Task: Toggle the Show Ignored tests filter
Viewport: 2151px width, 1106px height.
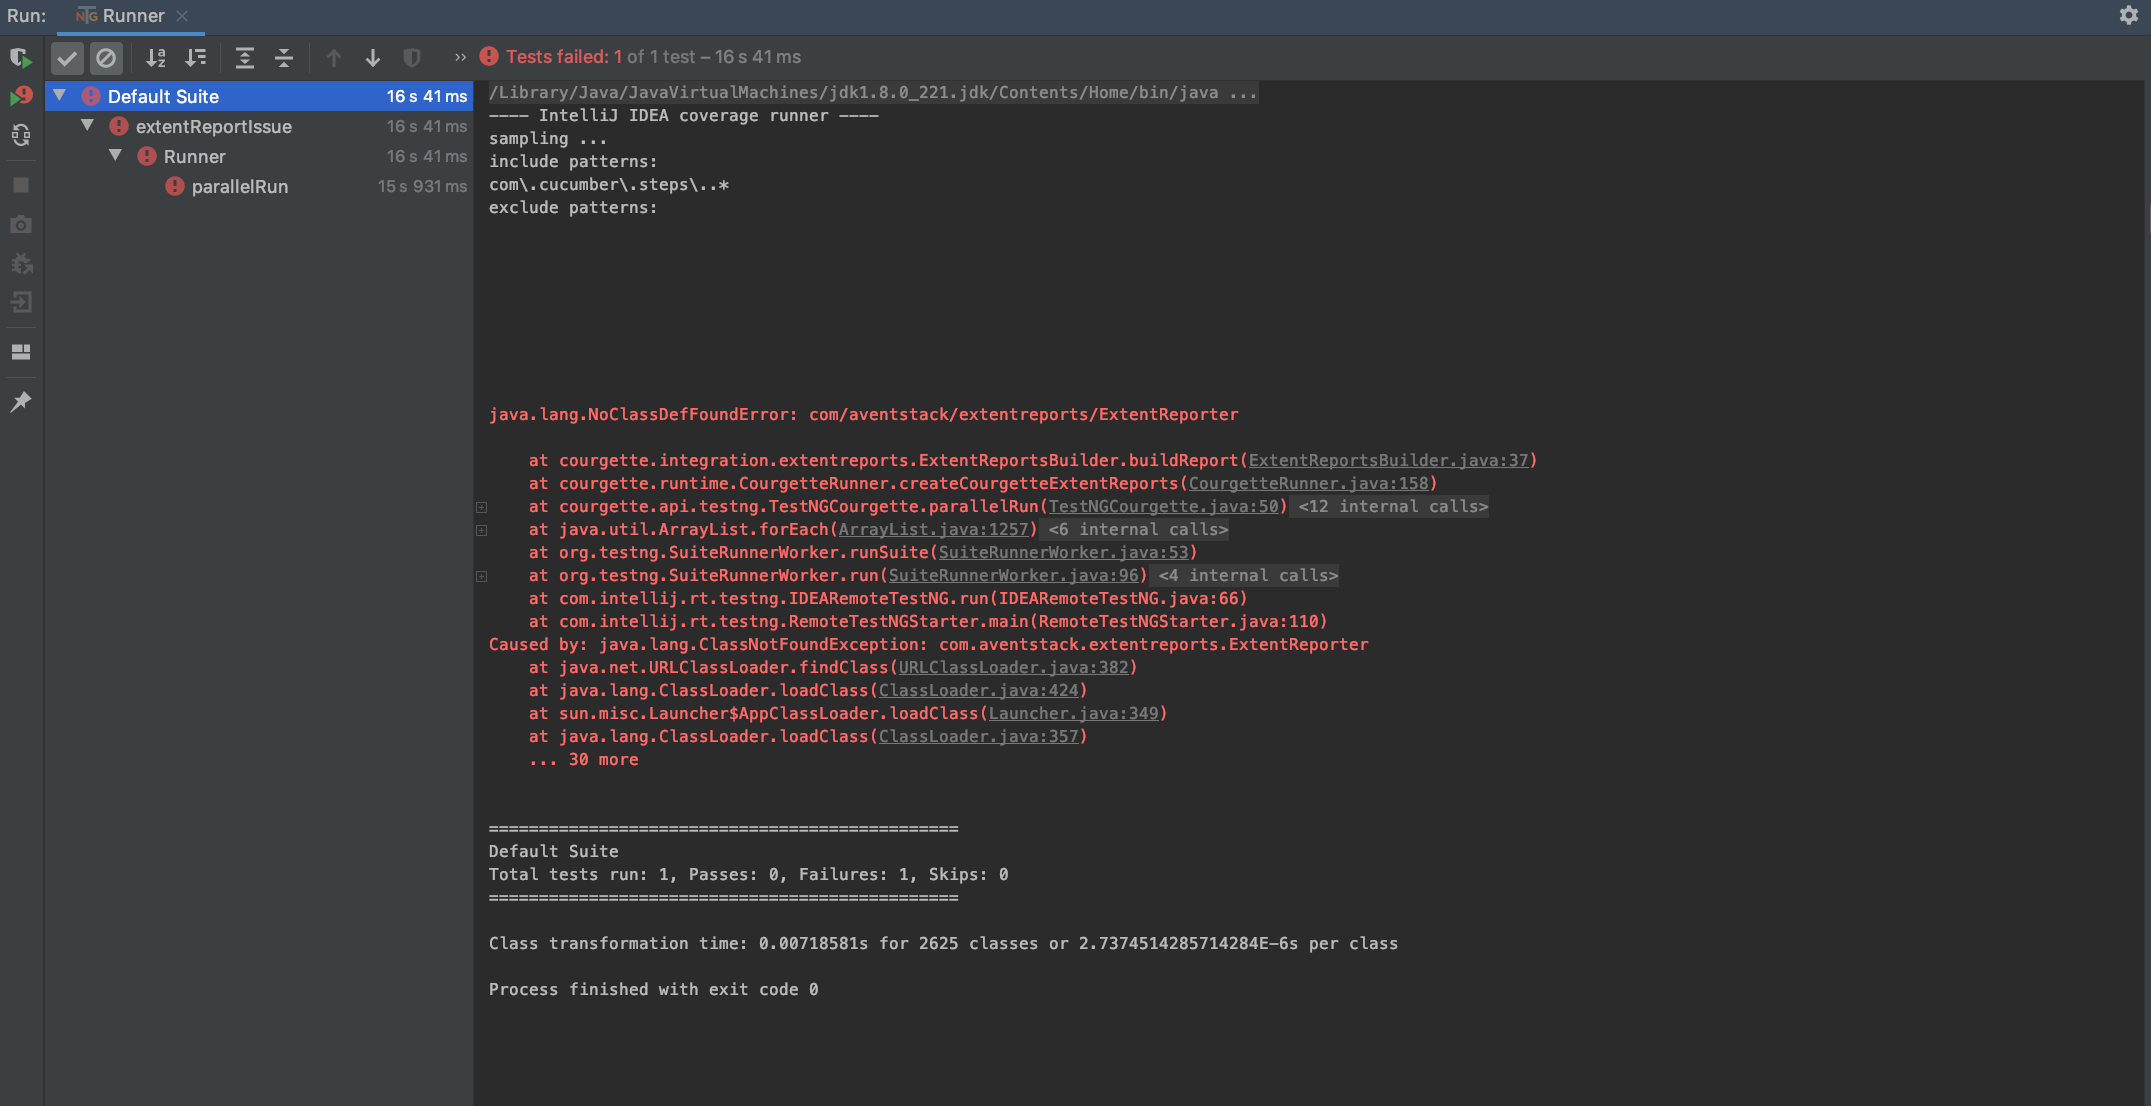Action: 107,58
